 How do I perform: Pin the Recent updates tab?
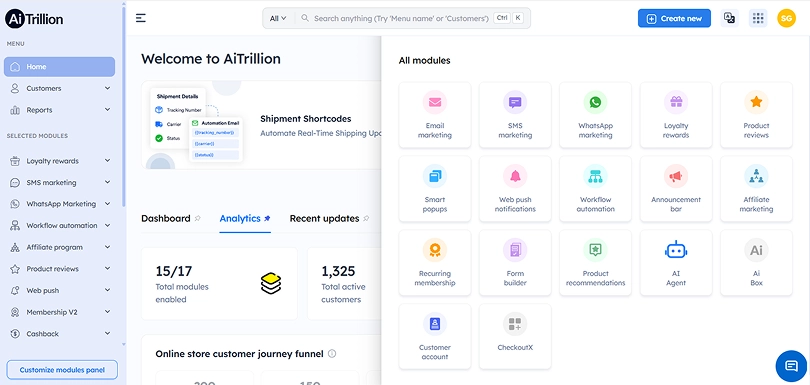pyautogui.click(x=366, y=219)
